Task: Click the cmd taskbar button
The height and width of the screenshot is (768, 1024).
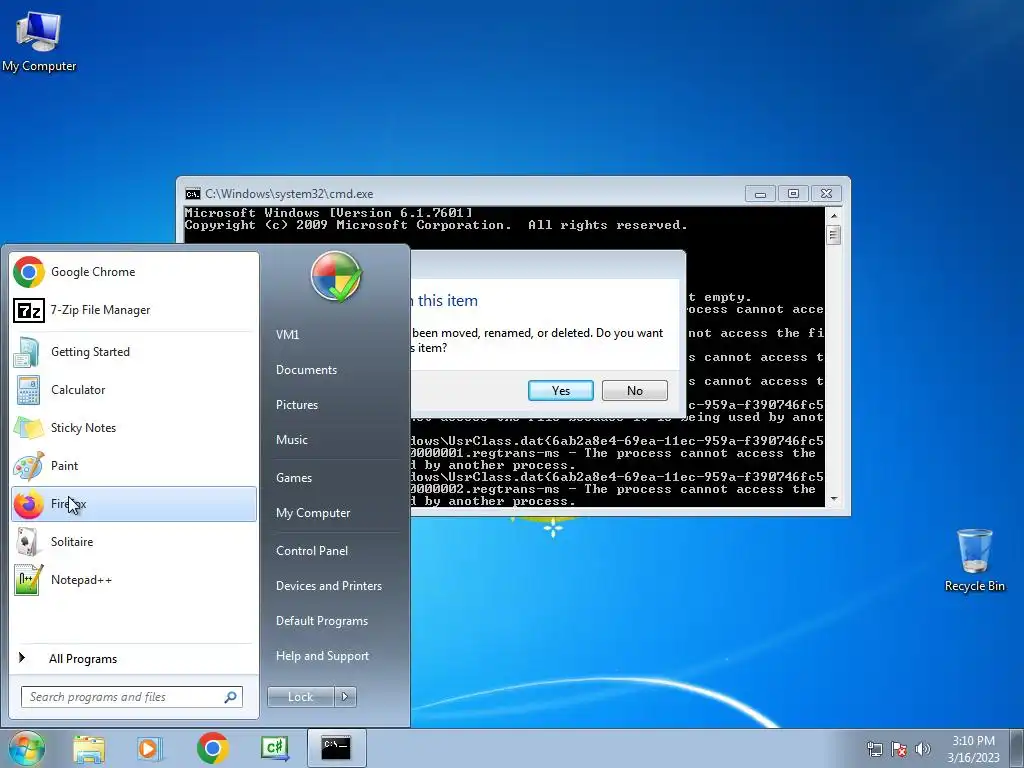Action: point(336,748)
